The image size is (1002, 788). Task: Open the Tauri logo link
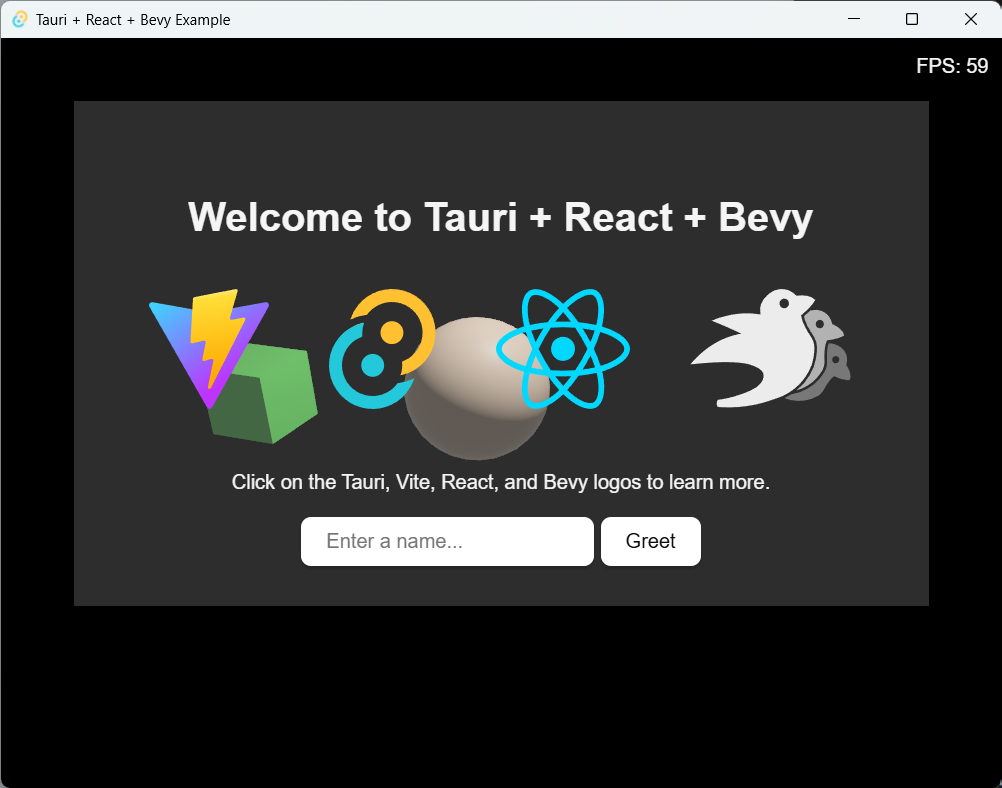[382, 349]
